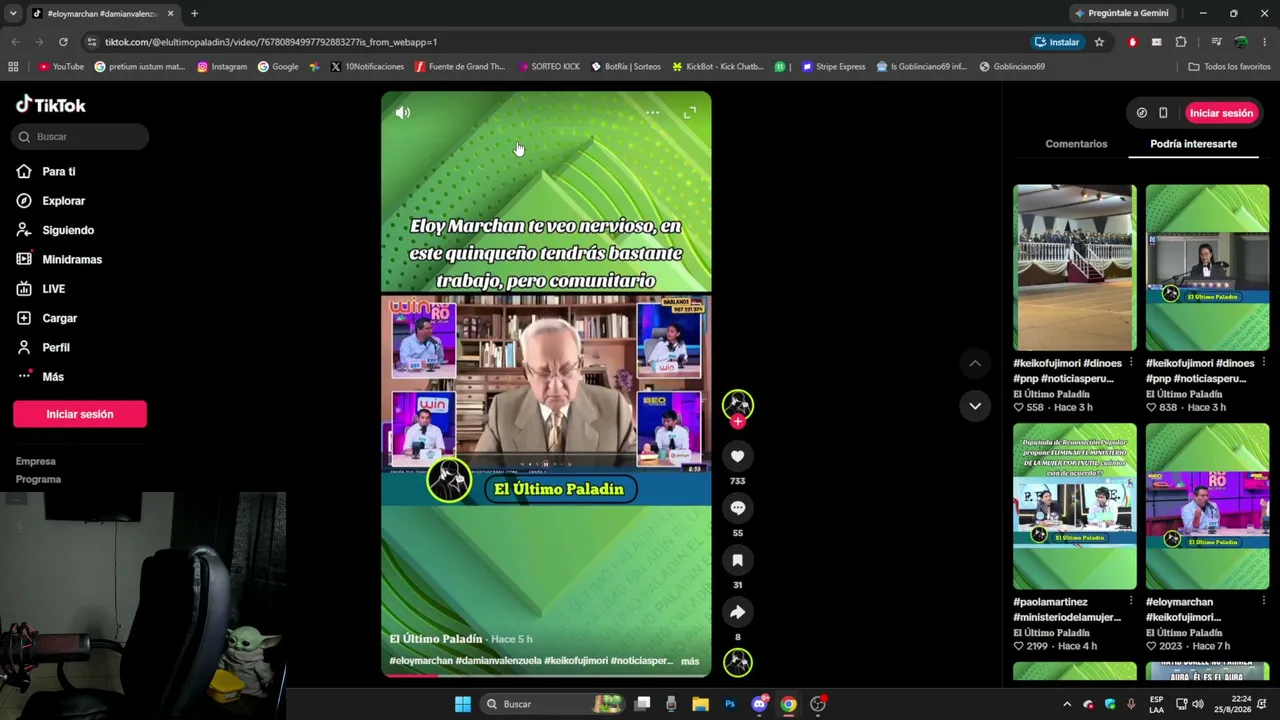Open the get-app phone icon in the header

click(1163, 113)
